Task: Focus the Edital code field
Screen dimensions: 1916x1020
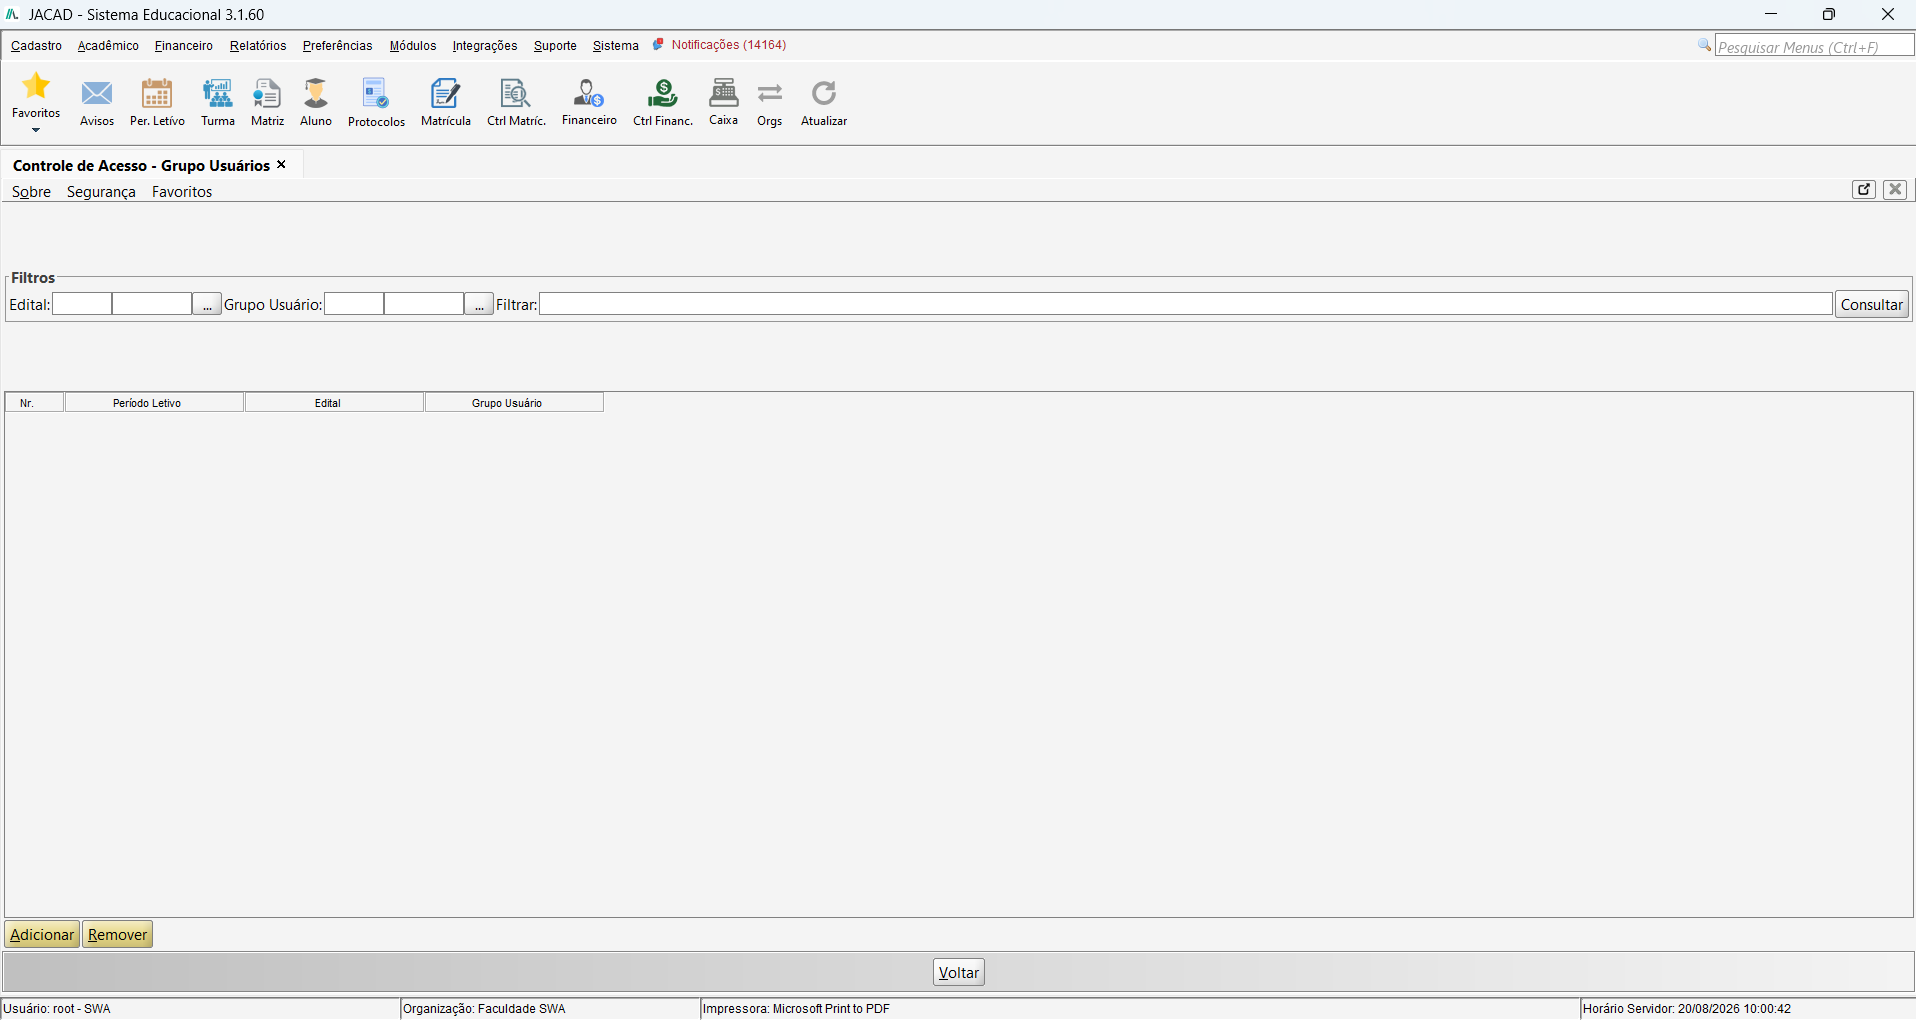Action: click(x=82, y=305)
